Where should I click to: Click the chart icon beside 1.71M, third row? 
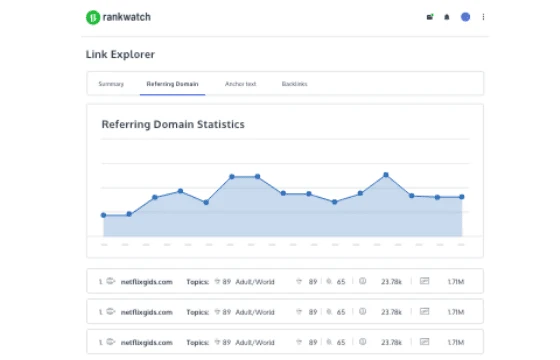pos(424,342)
